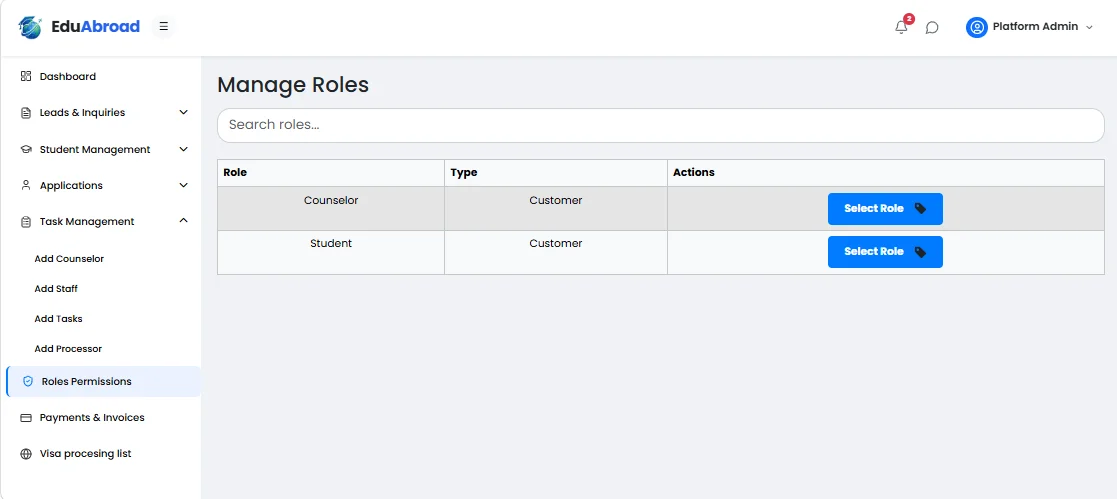Open the chat messages bubble icon
The width and height of the screenshot is (1117, 499).
[x=932, y=28]
